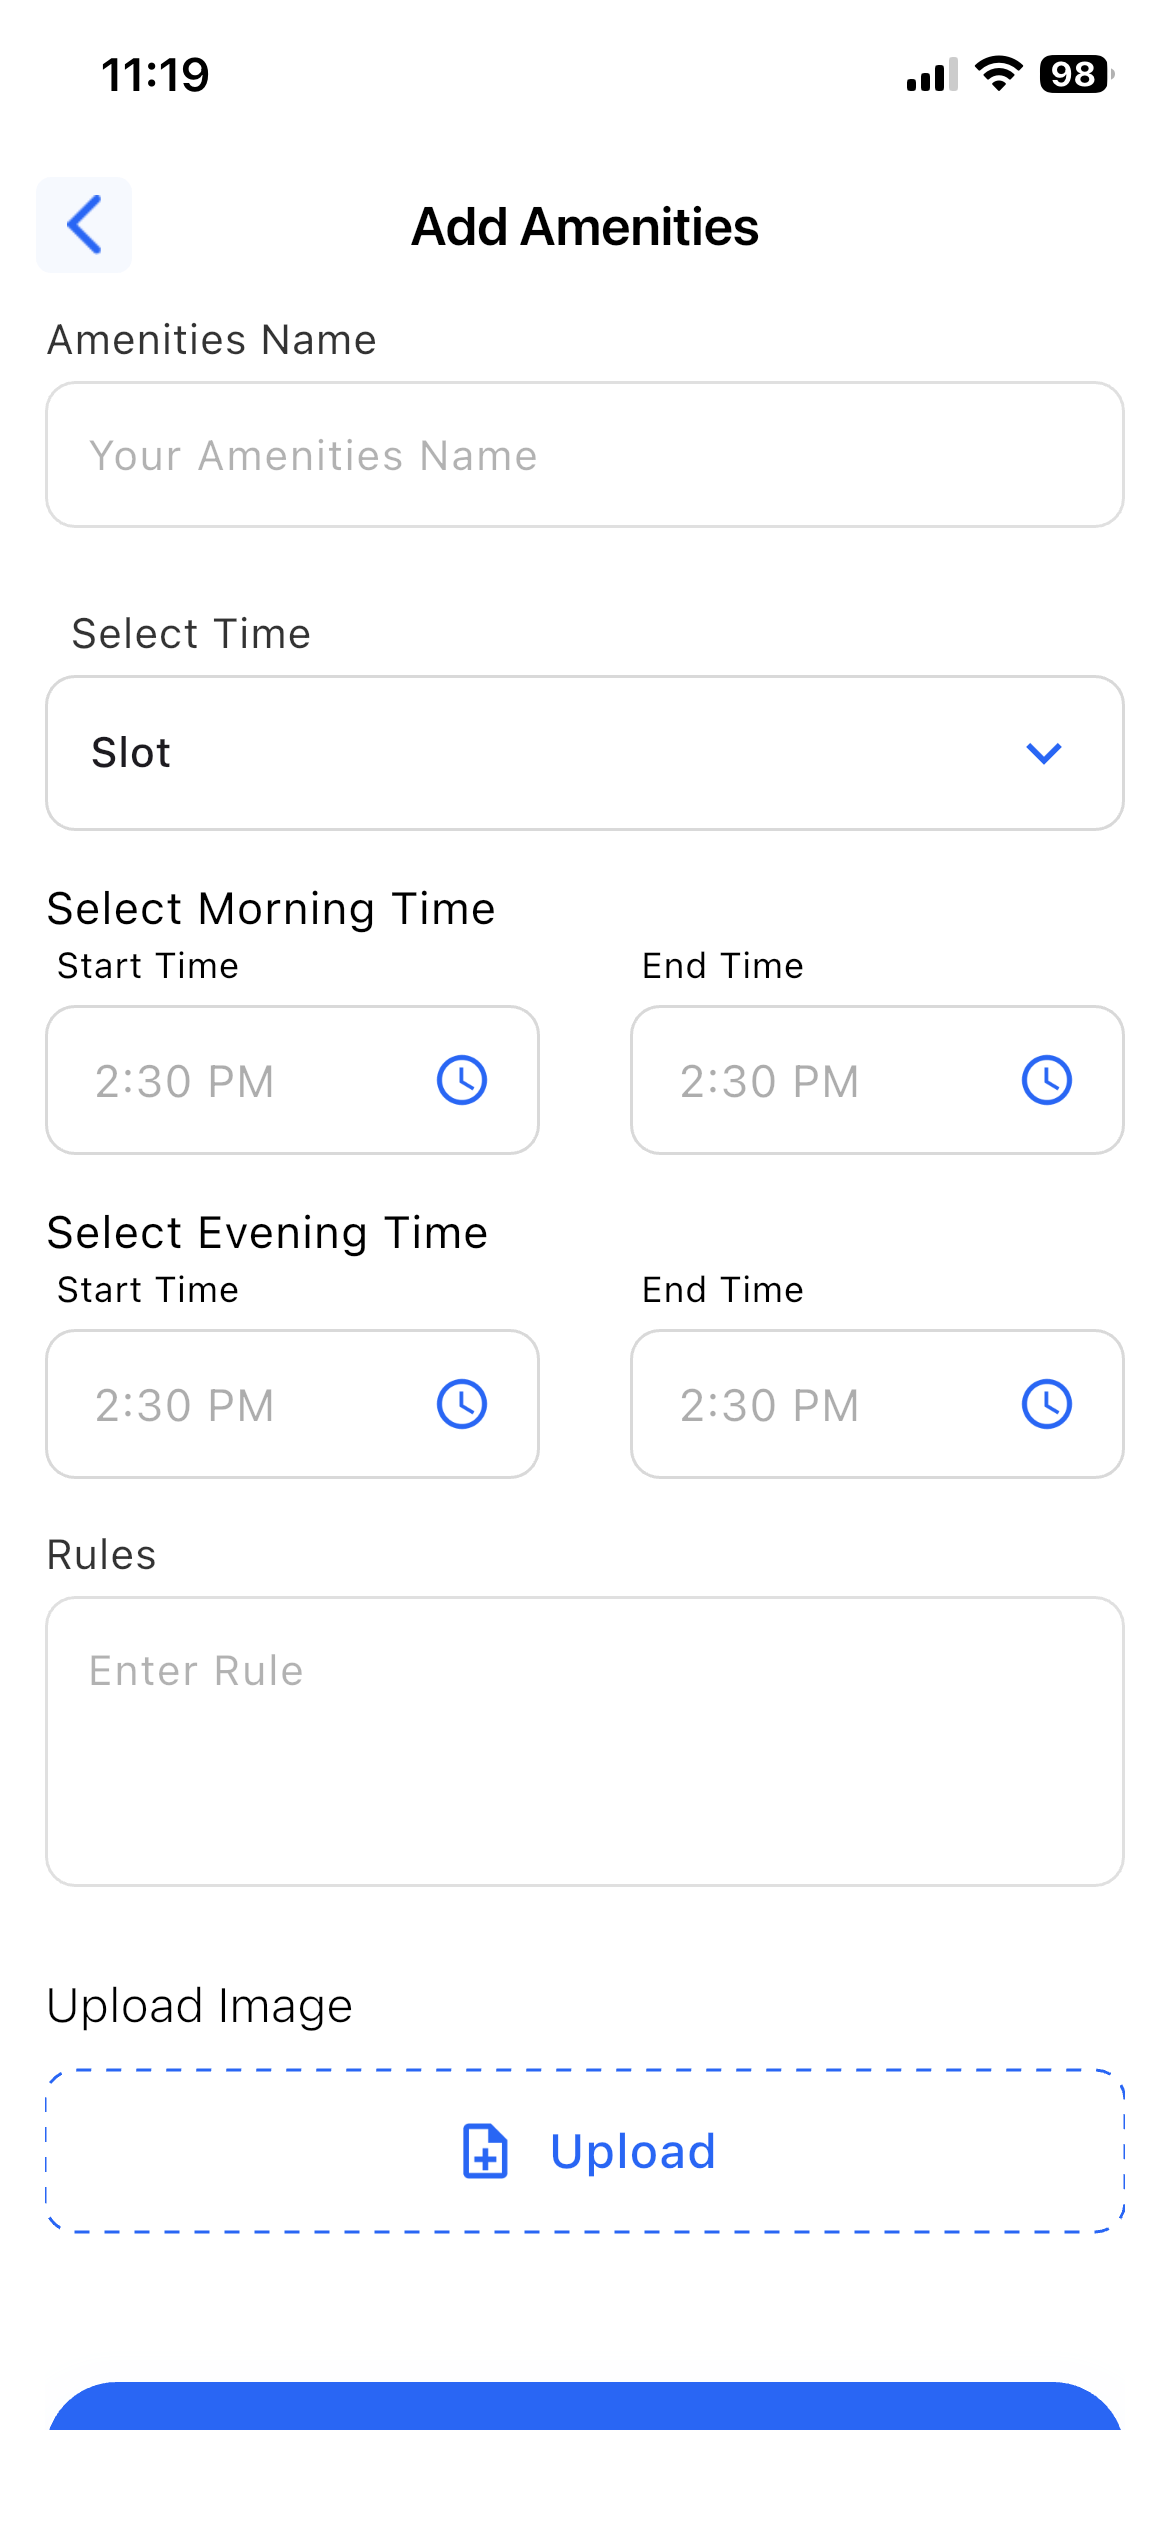The width and height of the screenshot is (1170, 2532).
Task: Click morning End Time clock icon
Action: tap(1047, 1080)
